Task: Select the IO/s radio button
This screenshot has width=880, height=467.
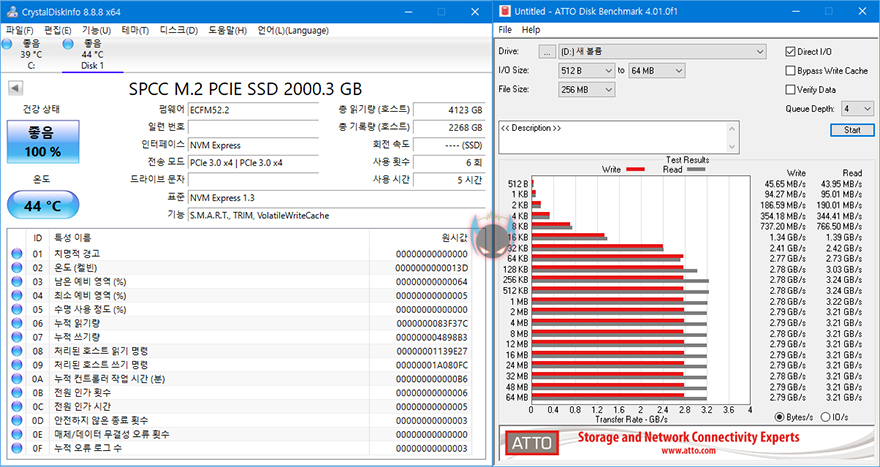Action: click(826, 417)
